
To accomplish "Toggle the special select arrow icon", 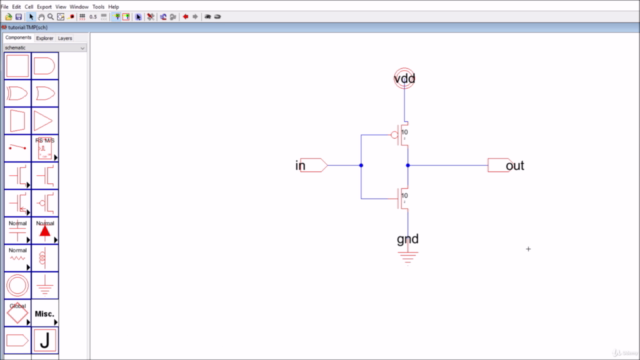I will point(138,17).
